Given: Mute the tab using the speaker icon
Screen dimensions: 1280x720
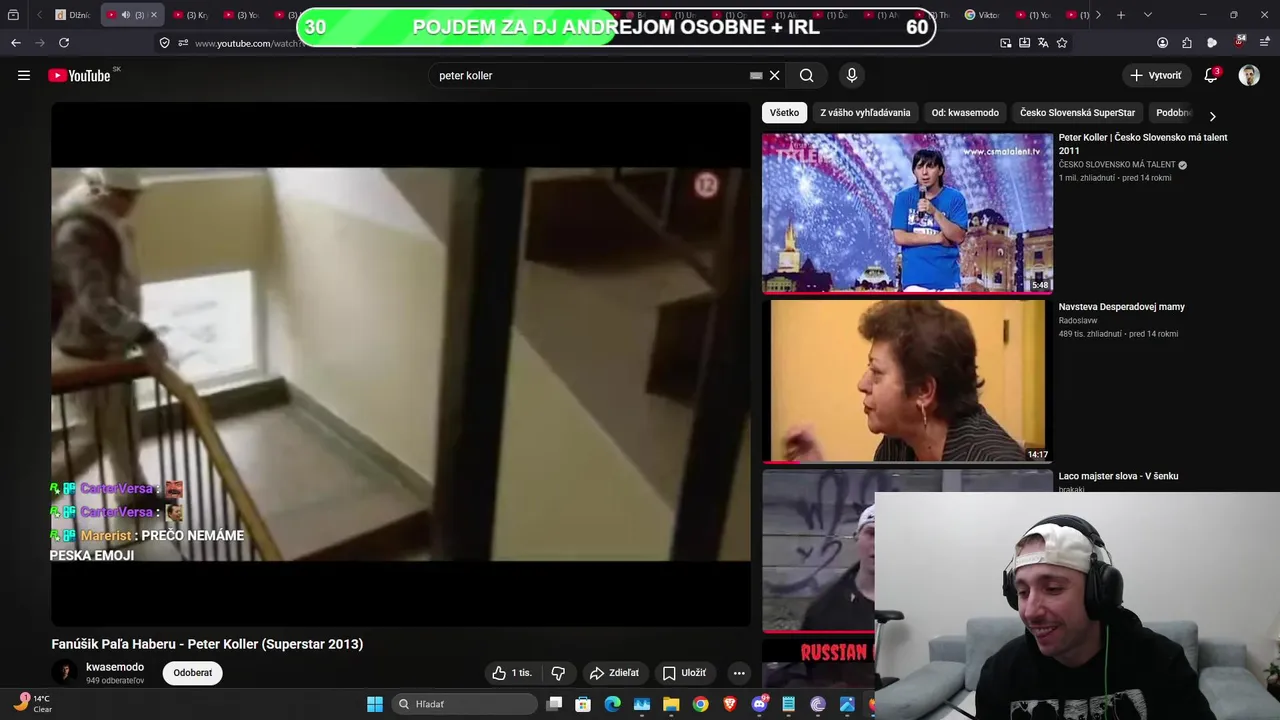Looking at the screenshot, I should 126,15.
